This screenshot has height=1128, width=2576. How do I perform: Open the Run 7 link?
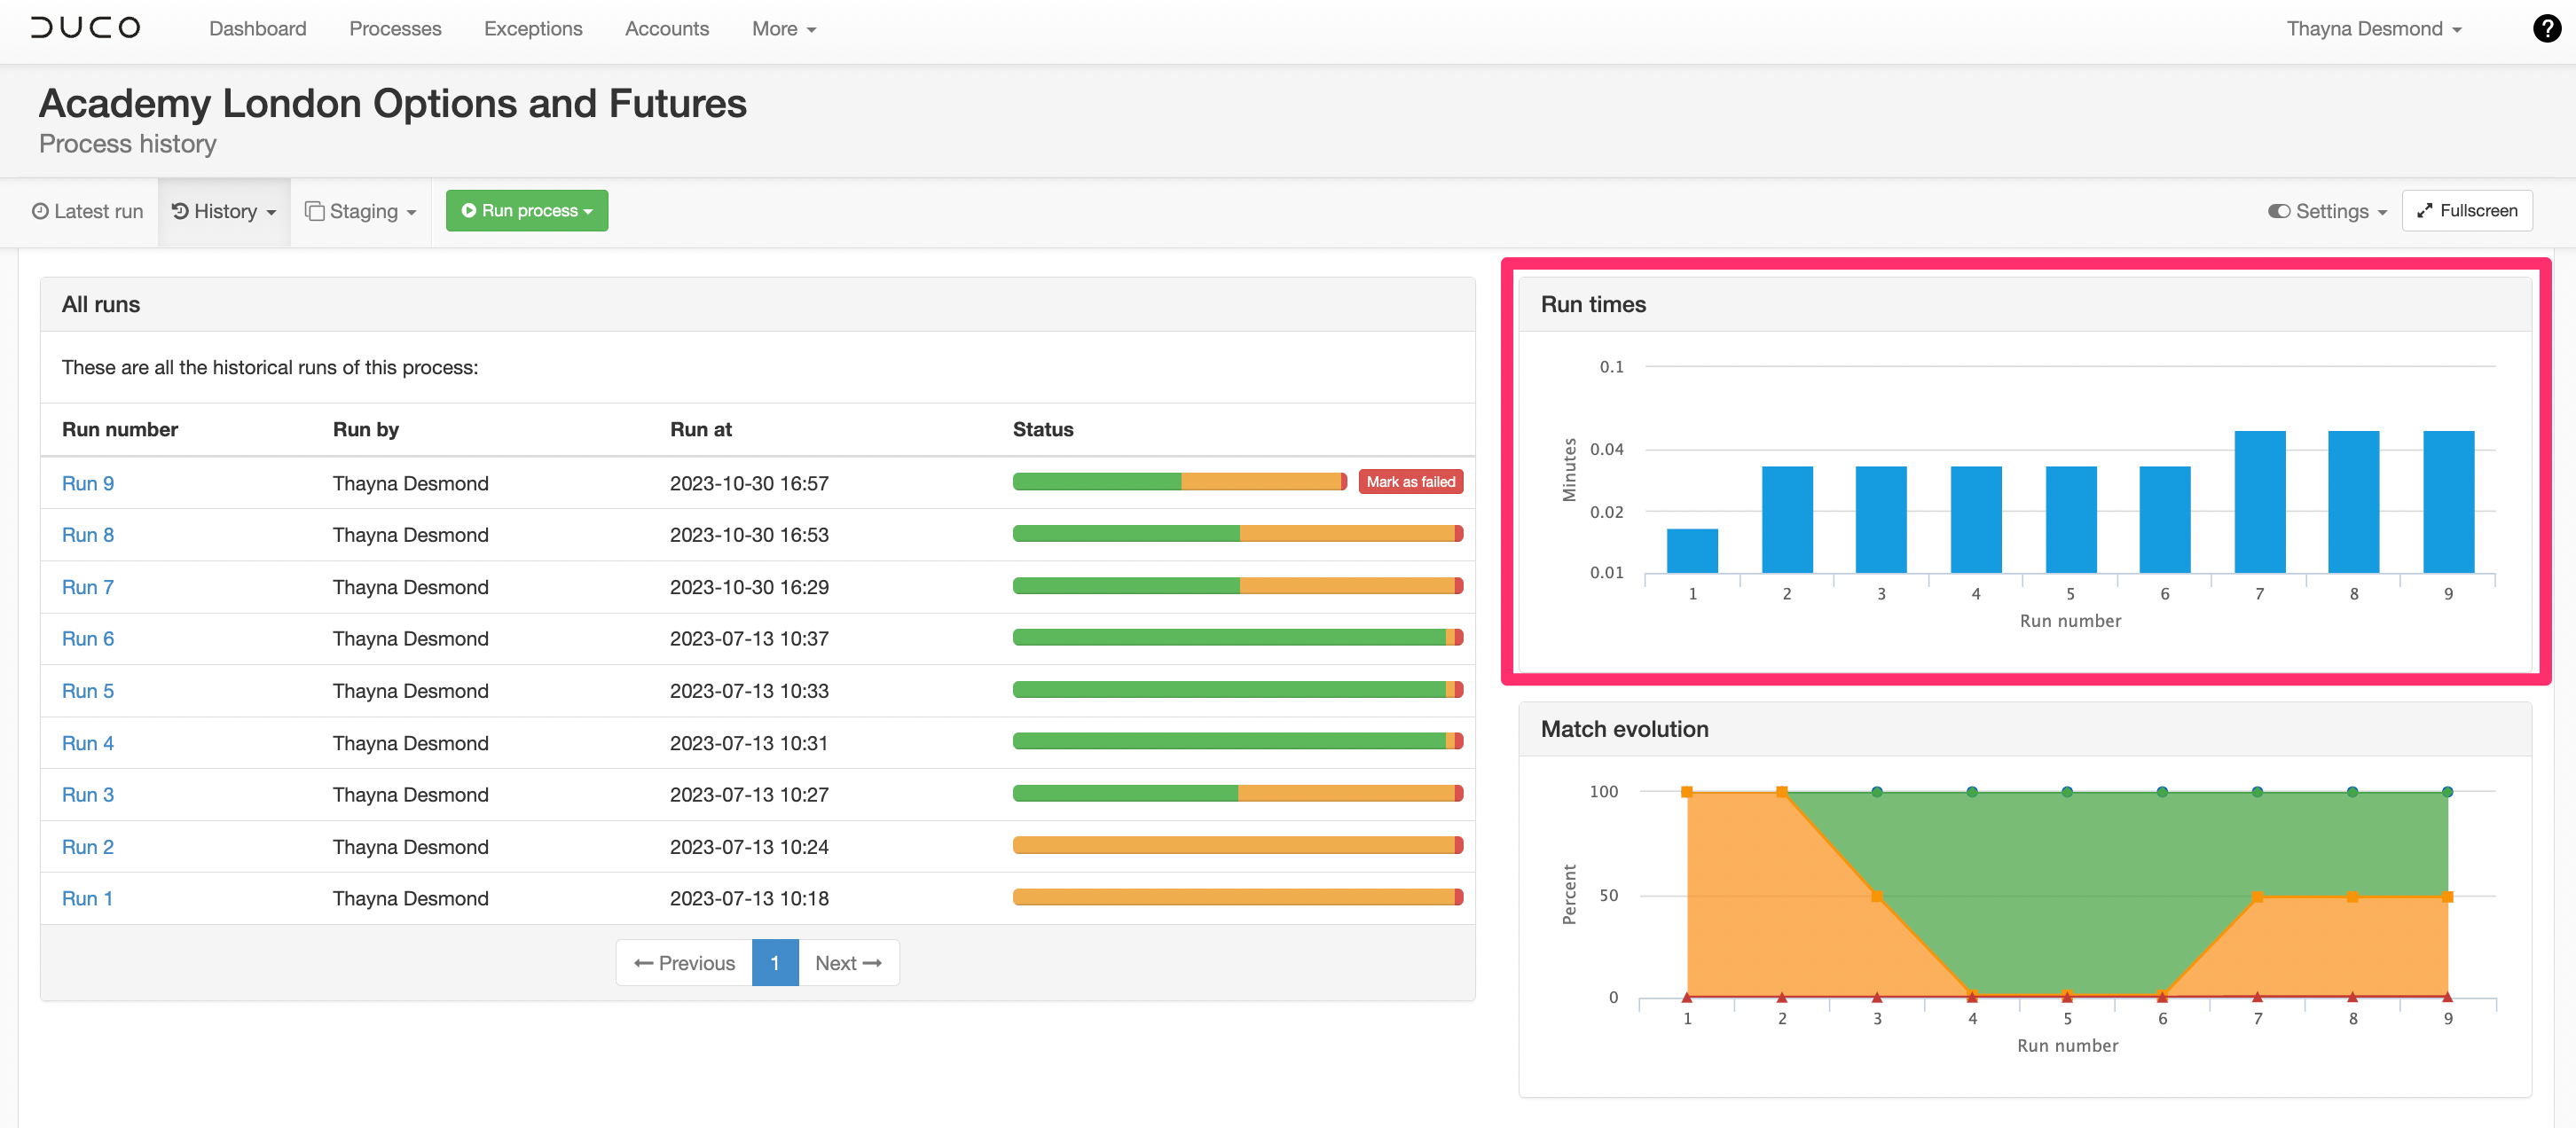tap(88, 587)
